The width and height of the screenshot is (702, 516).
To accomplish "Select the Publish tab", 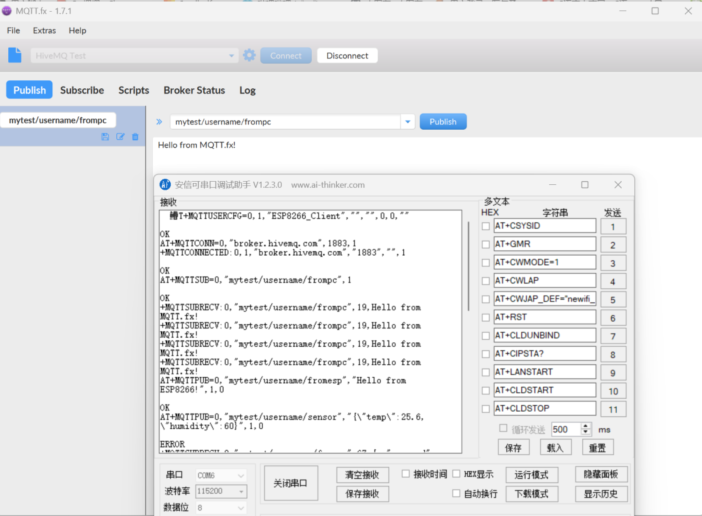I will tap(30, 90).
